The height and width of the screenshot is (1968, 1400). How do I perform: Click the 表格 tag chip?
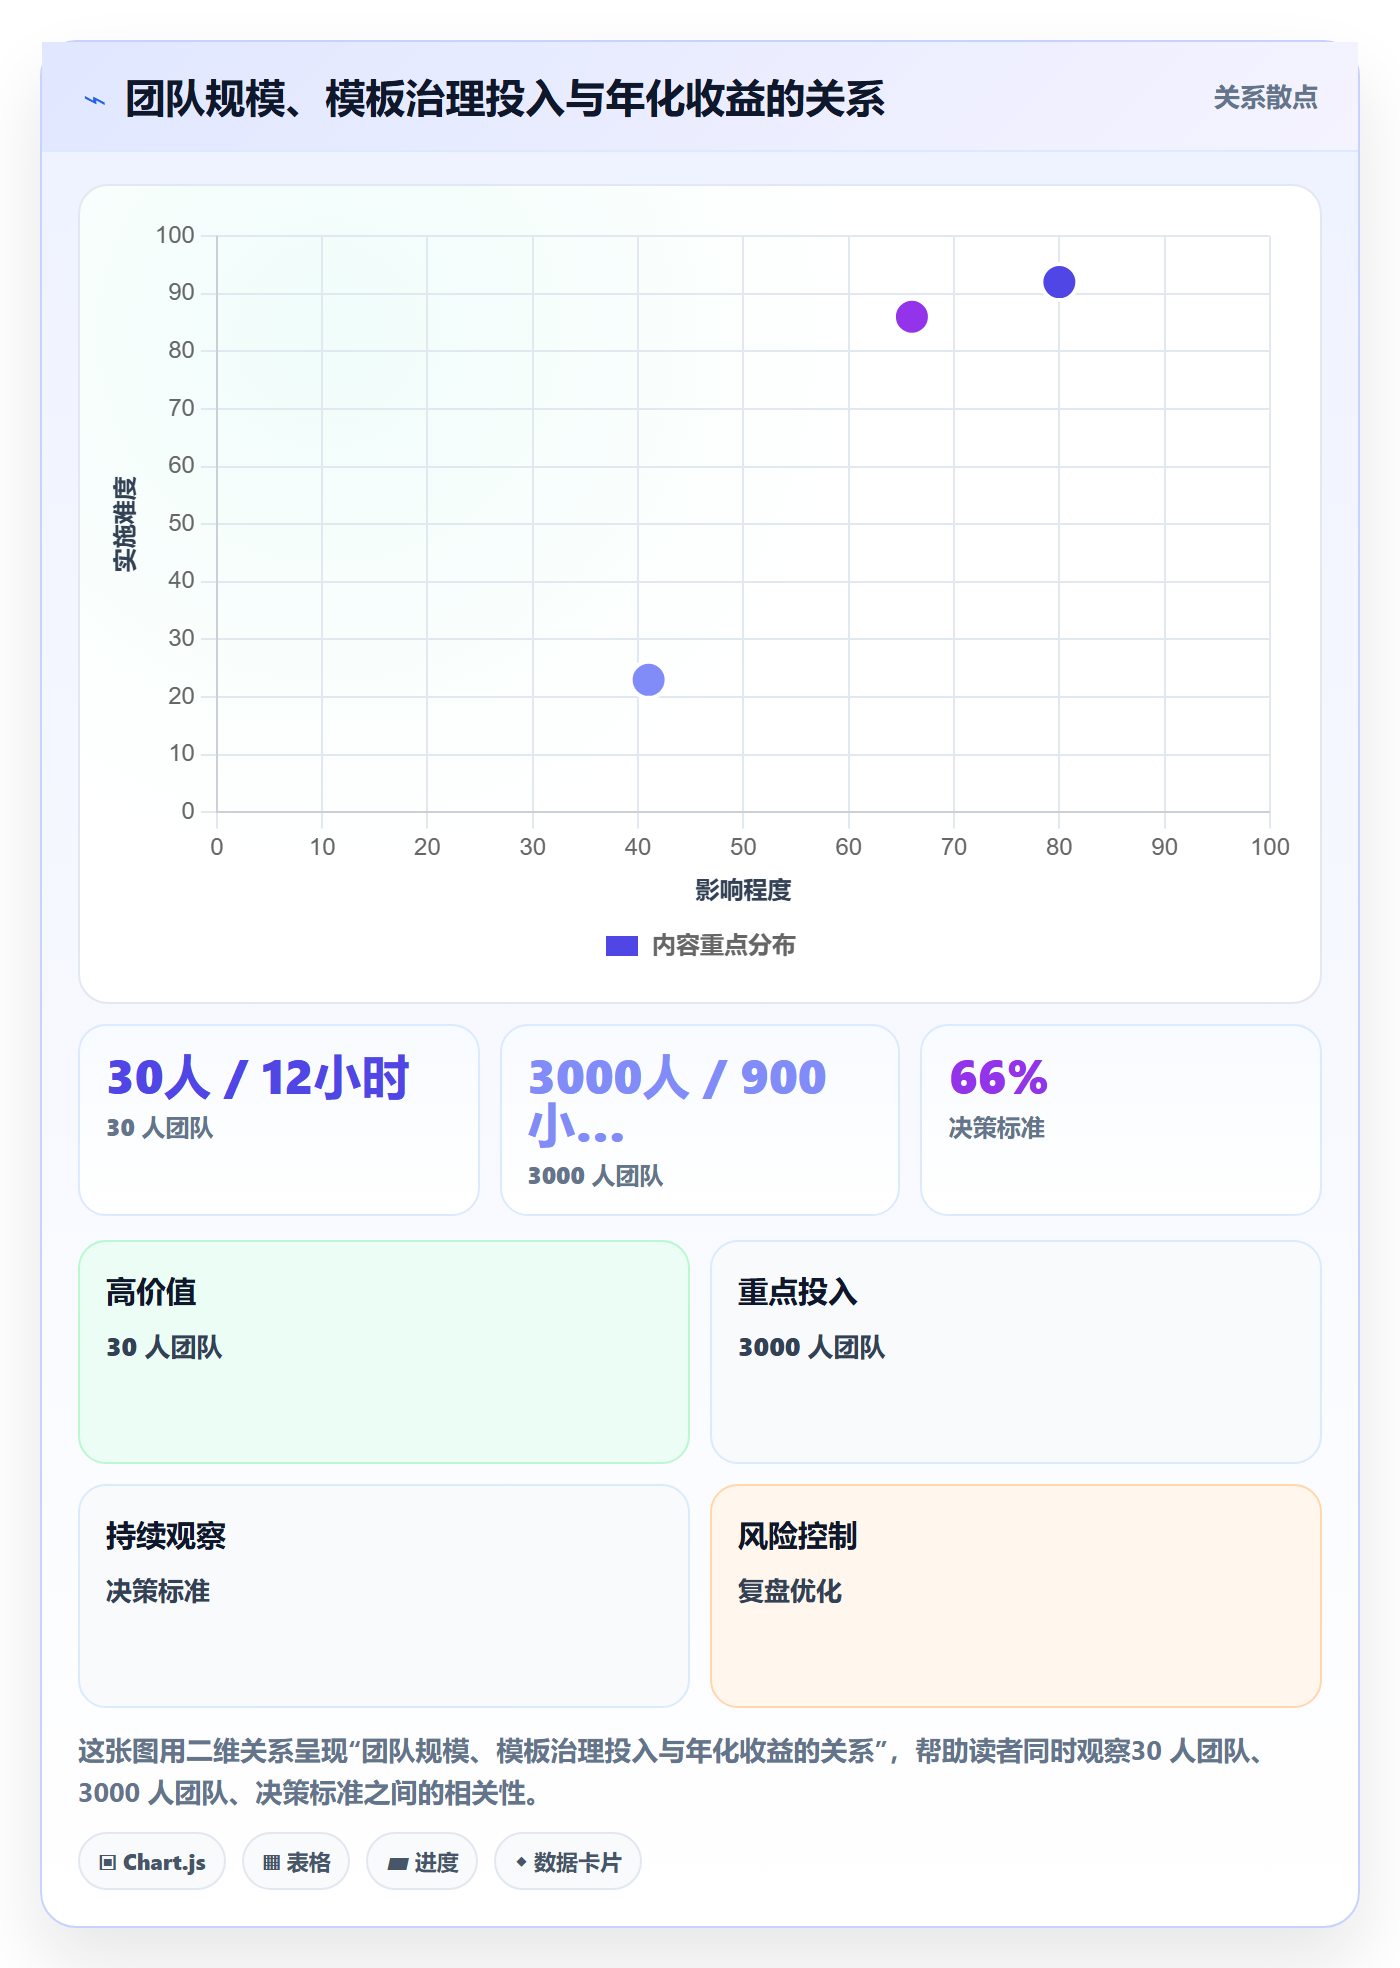point(296,1862)
